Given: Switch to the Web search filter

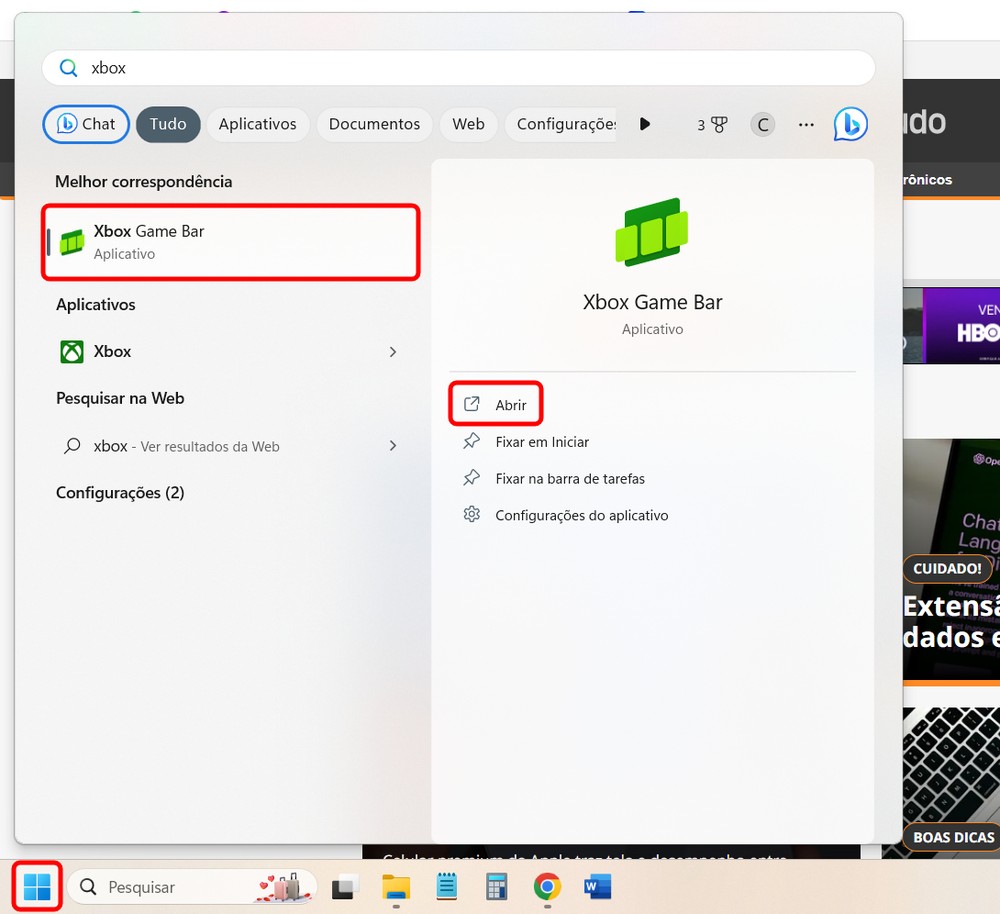Looking at the screenshot, I should point(468,124).
